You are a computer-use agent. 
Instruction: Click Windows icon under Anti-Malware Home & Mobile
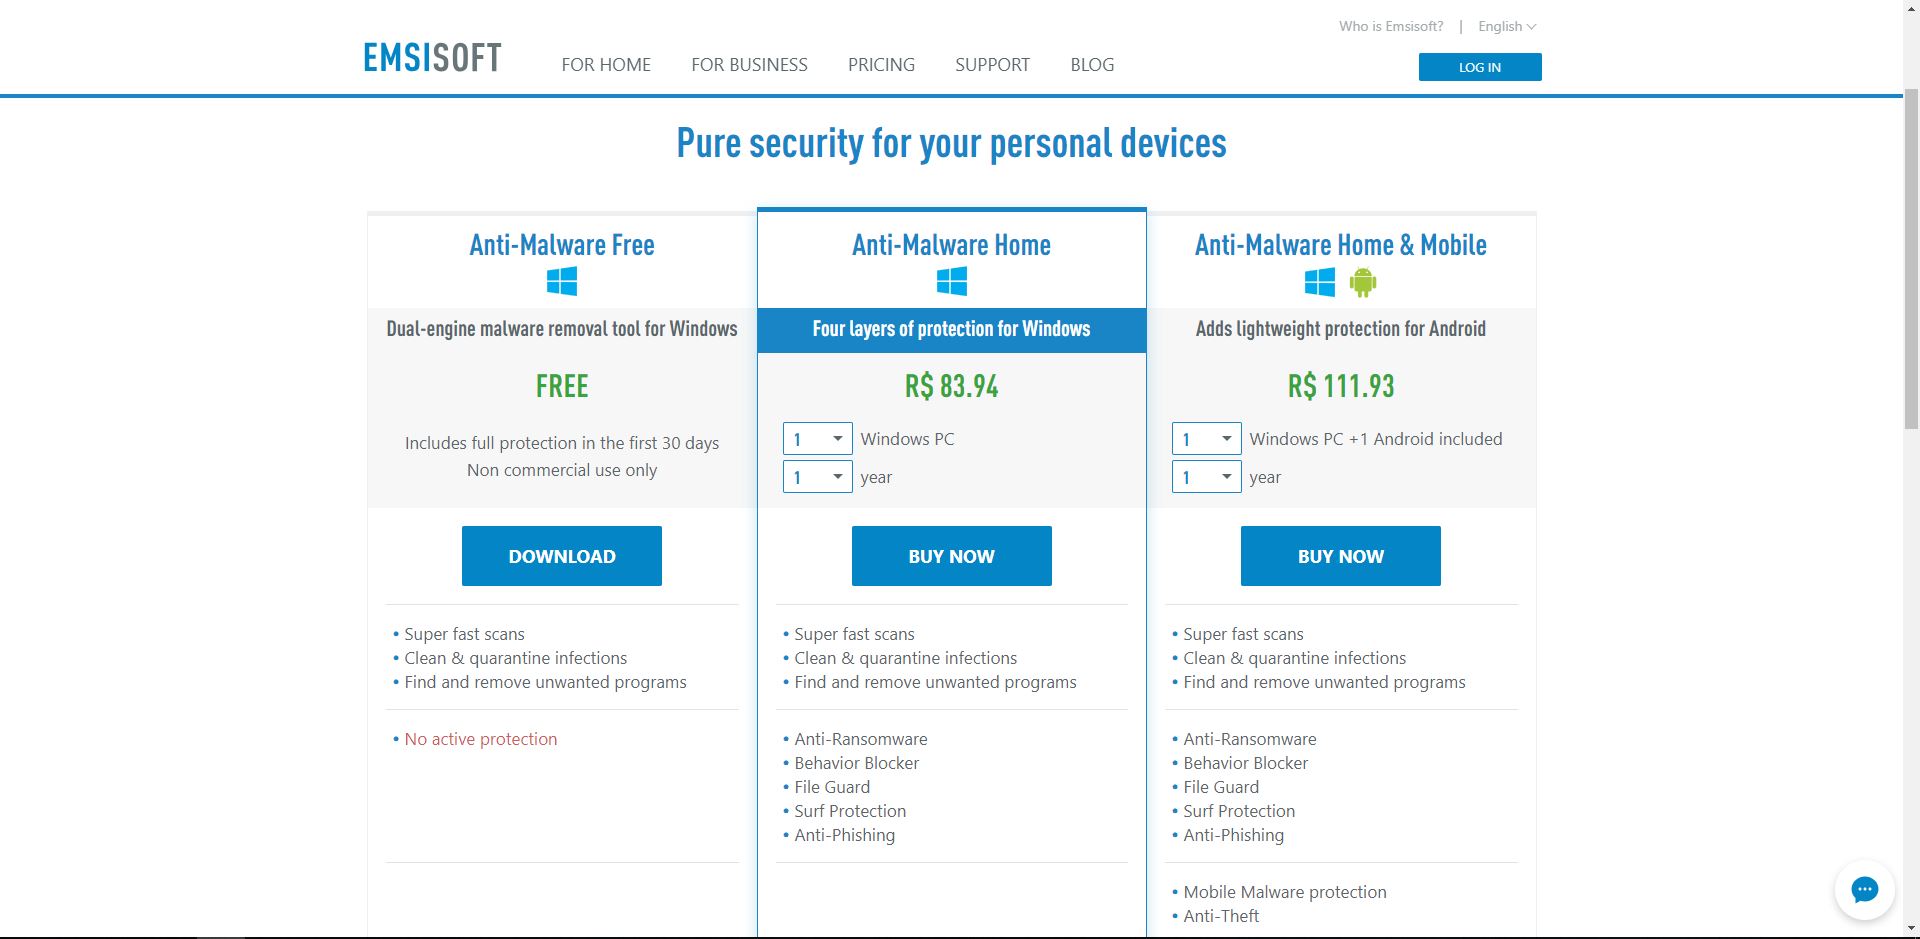click(x=1319, y=282)
